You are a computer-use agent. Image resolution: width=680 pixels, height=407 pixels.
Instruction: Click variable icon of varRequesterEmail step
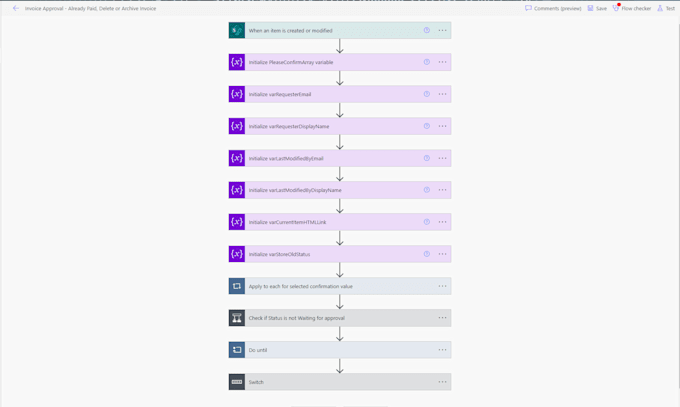point(237,94)
